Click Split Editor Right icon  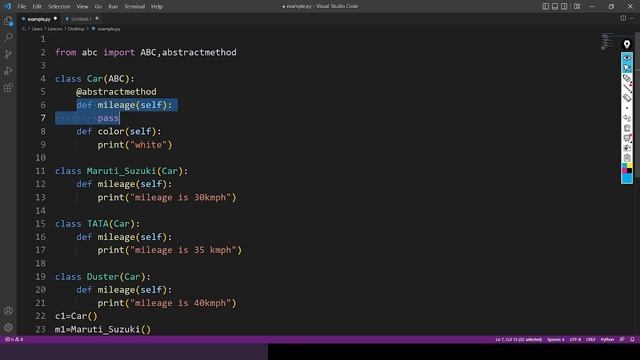click(623, 18)
